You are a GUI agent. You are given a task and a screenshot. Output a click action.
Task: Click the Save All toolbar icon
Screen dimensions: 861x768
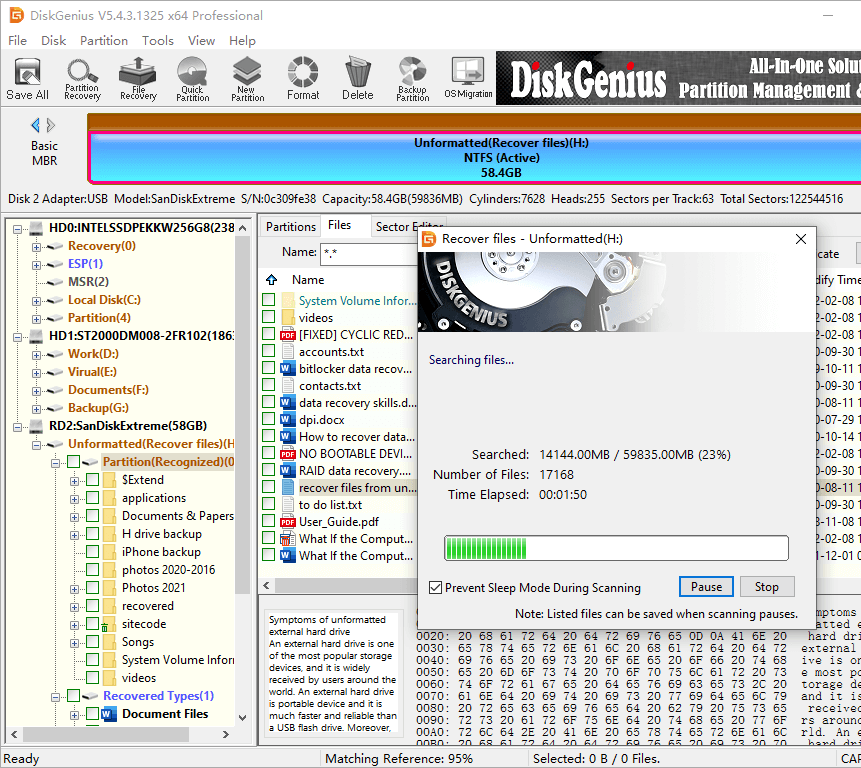click(x=27, y=78)
